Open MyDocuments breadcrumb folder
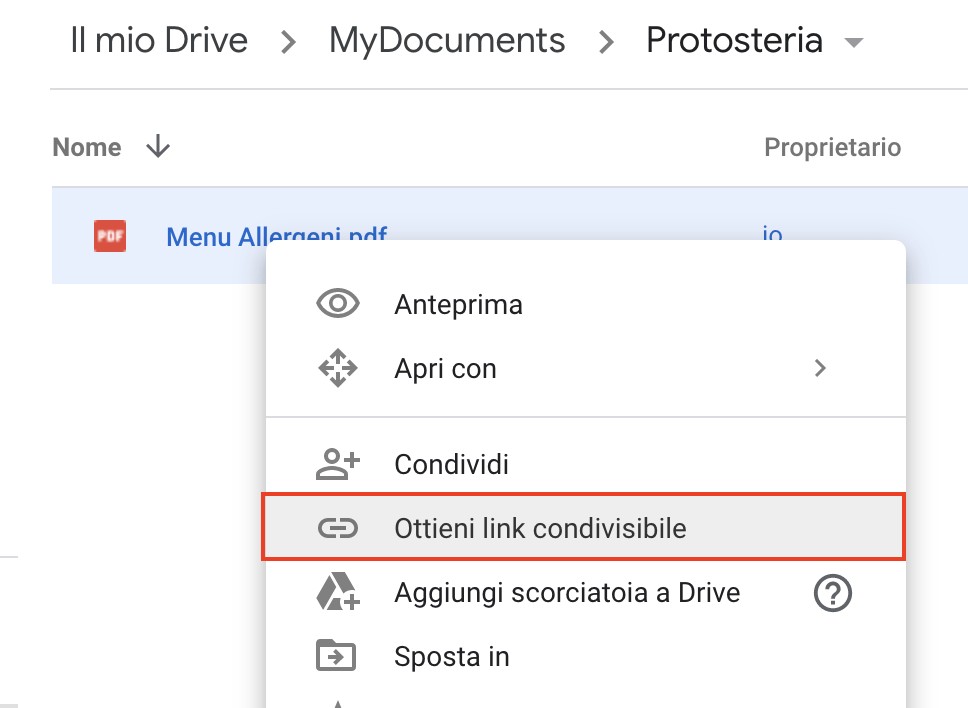This screenshot has height=708, width=968. pyautogui.click(x=447, y=41)
